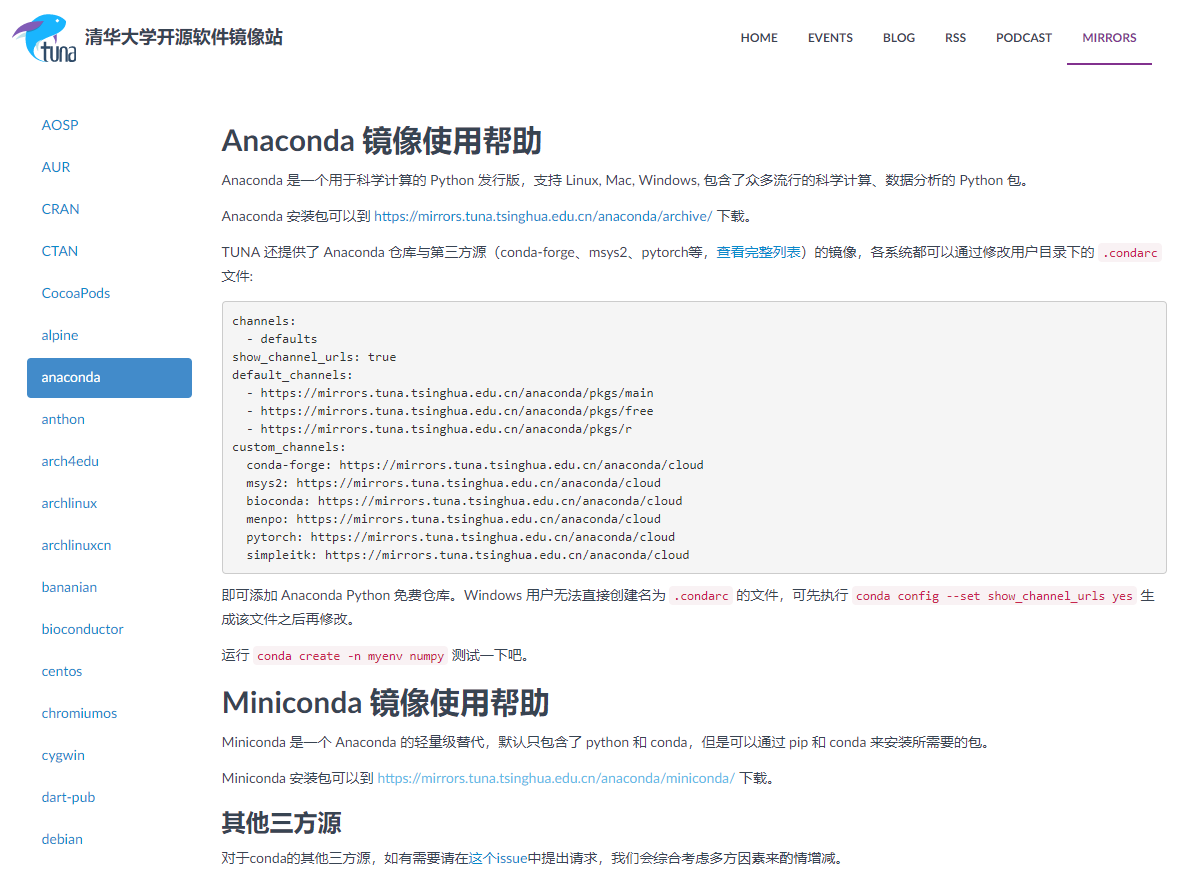The width and height of the screenshot is (1182, 871).
Task: Choose CTAN from the sidebar
Action: pos(60,251)
